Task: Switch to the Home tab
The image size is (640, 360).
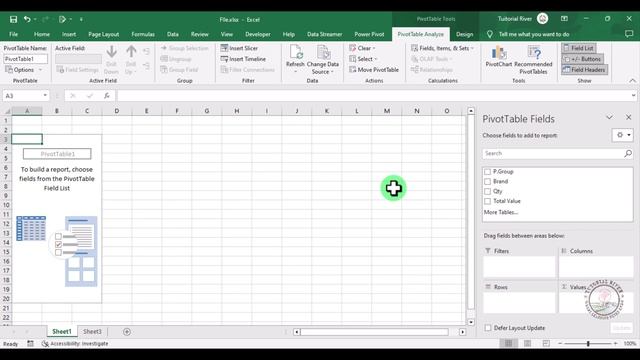Action: [x=42, y=34]
